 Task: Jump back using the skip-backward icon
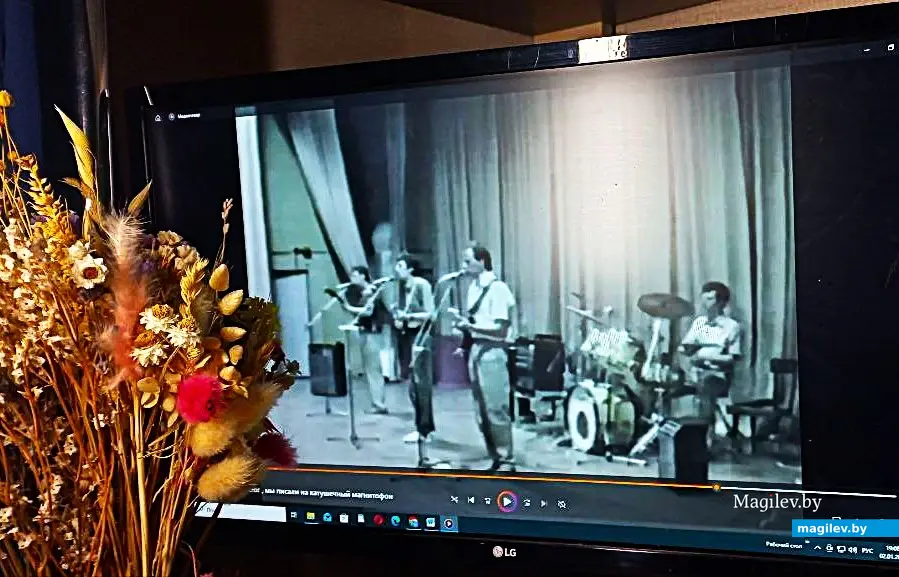[488, 500]
